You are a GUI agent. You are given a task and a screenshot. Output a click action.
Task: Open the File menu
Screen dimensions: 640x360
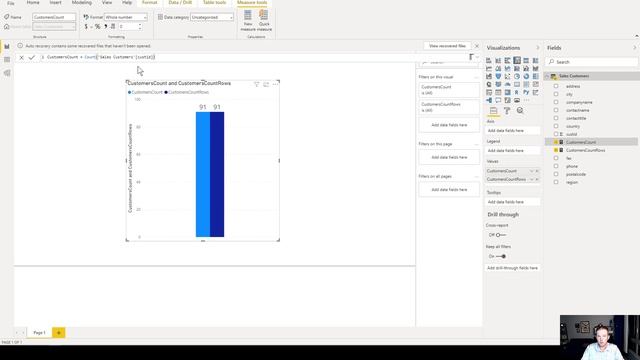click(11, 3)
